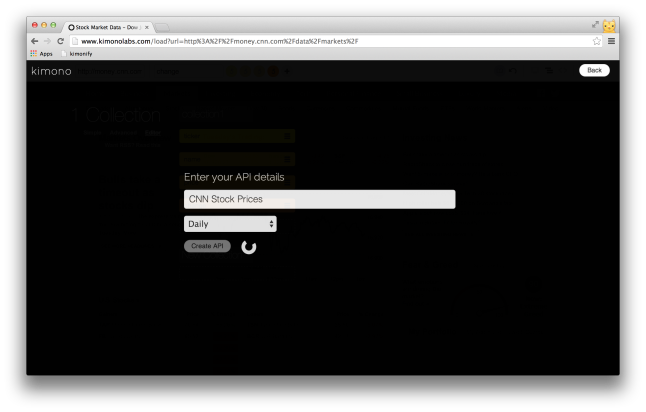646x412 pixels.
Task: Click the loading spinner beside Create API
Action: [249, 247]
